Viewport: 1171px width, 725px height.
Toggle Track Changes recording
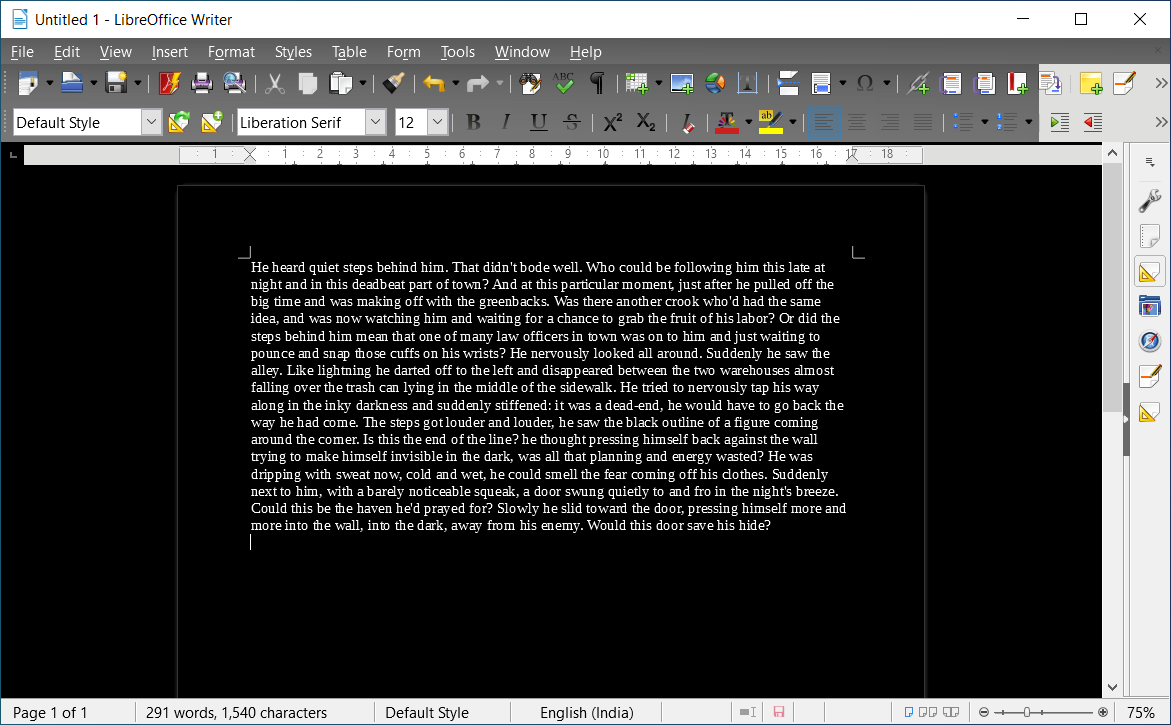1124,83
